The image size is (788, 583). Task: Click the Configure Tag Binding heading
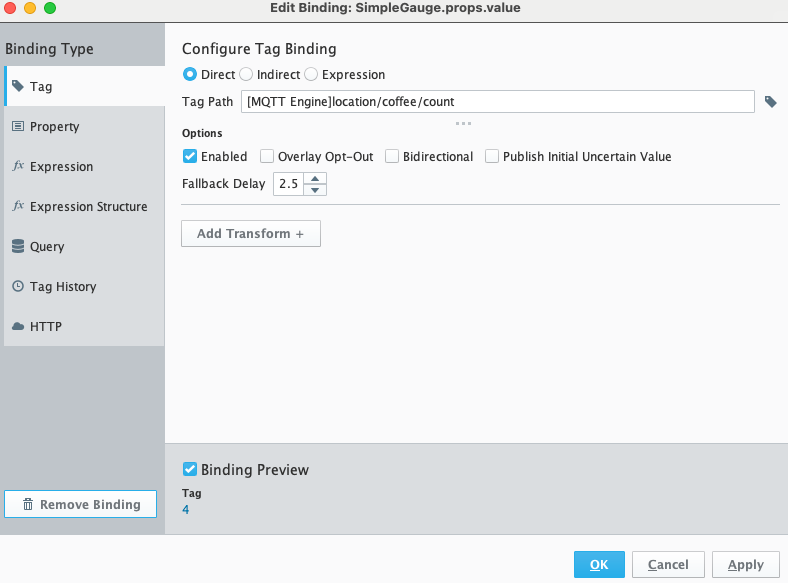coord(259,49)
